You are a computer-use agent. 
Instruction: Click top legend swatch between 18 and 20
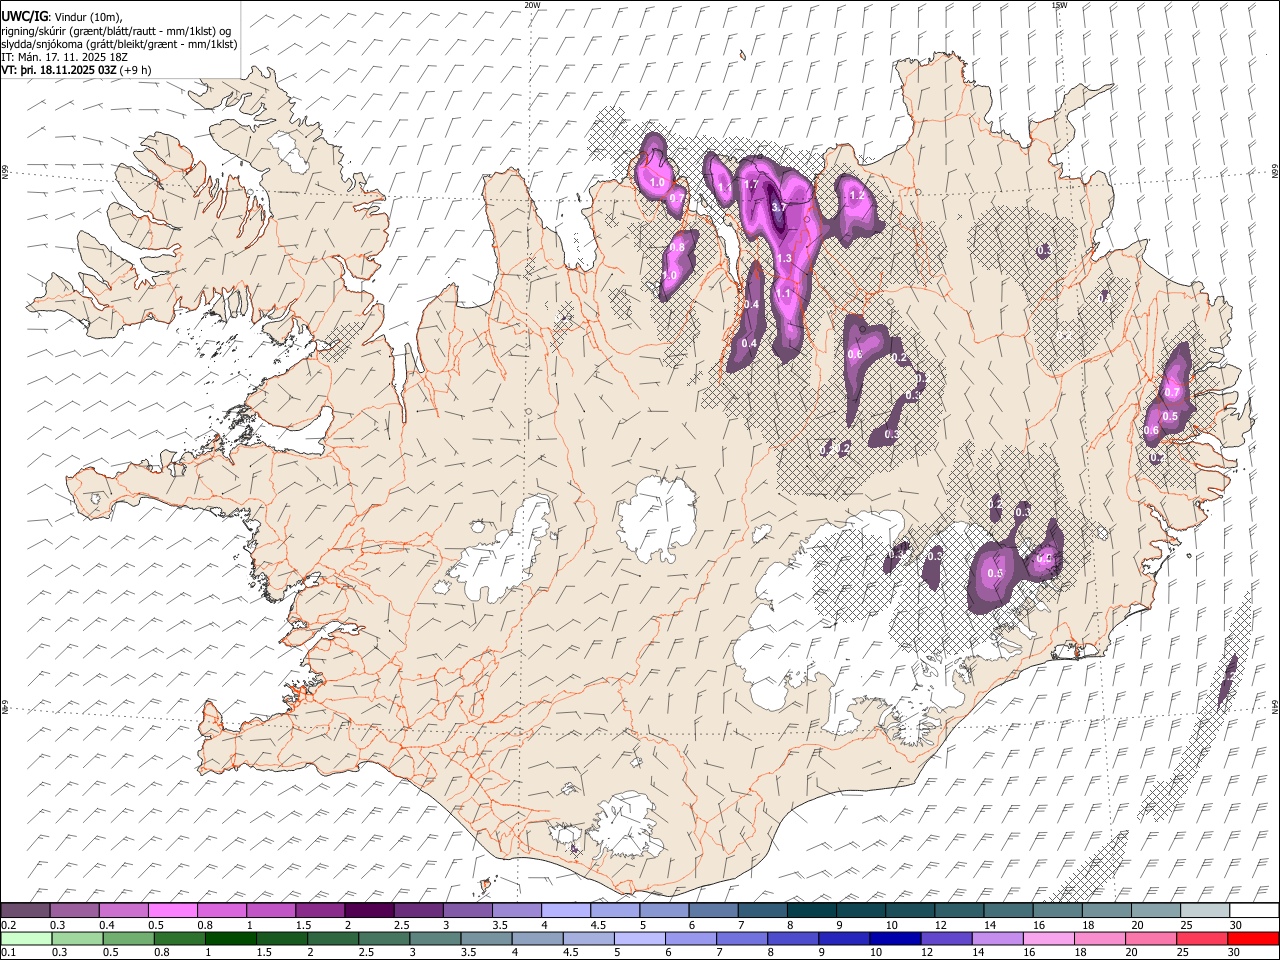click(x=1105, y=910)
